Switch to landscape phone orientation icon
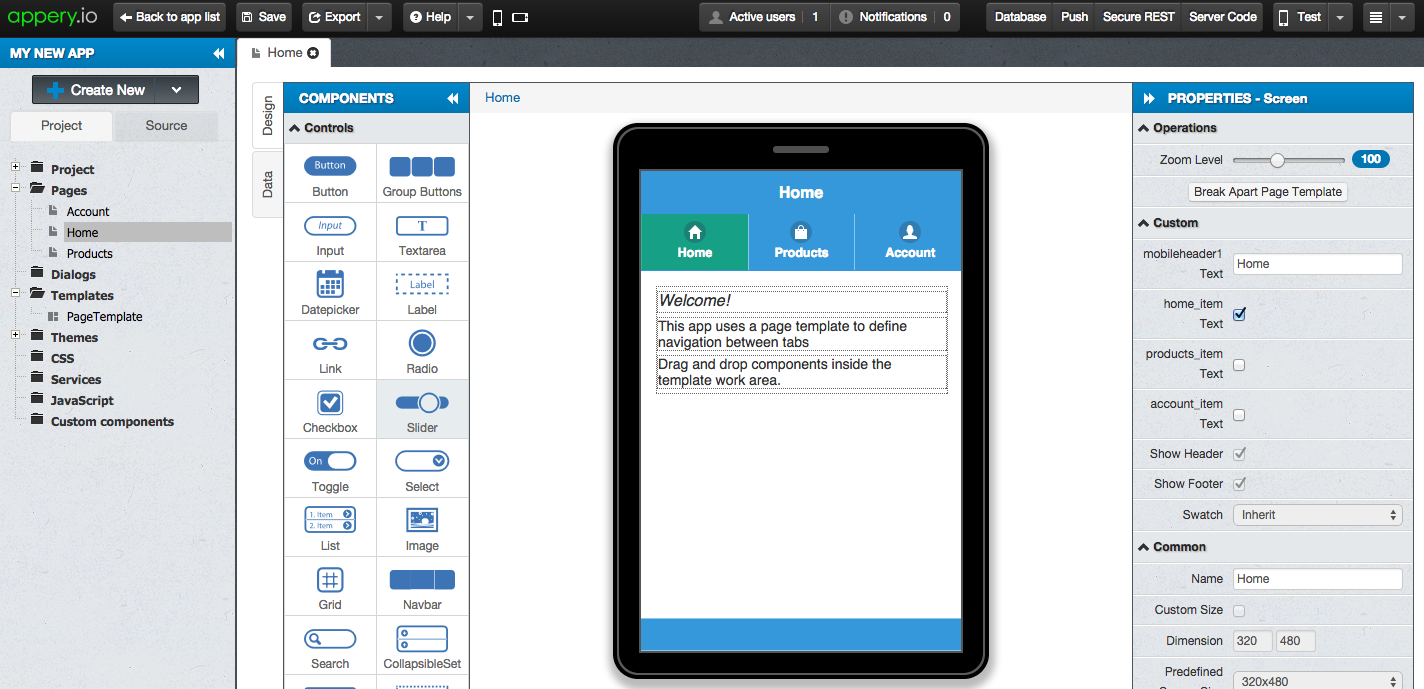 520,17
